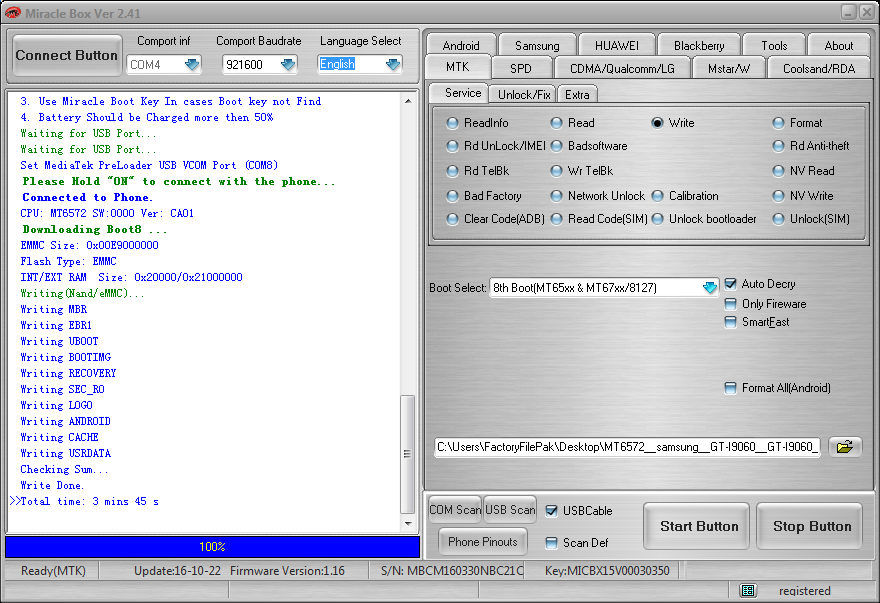Open the Comport inf COM4 dropdown

click(x=192, y=65)
